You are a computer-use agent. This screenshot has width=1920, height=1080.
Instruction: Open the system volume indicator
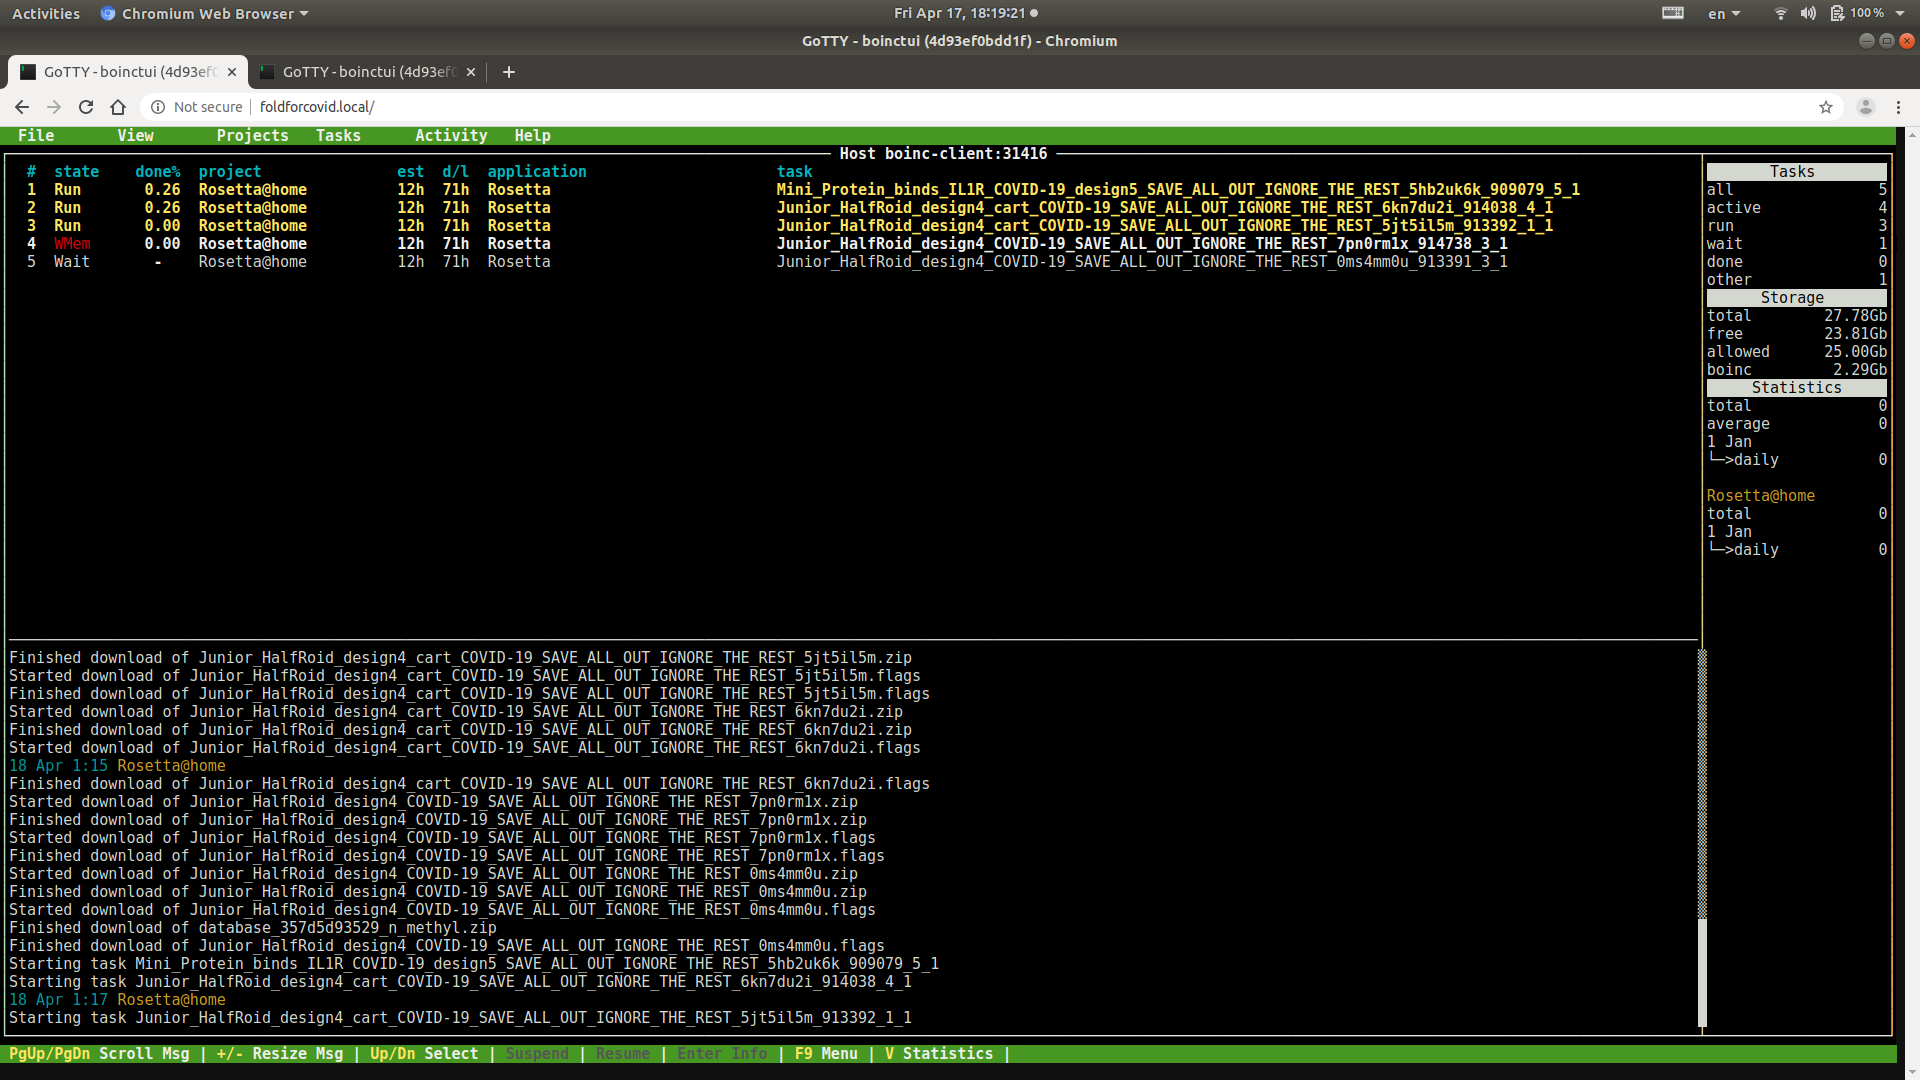point(1808,13)
